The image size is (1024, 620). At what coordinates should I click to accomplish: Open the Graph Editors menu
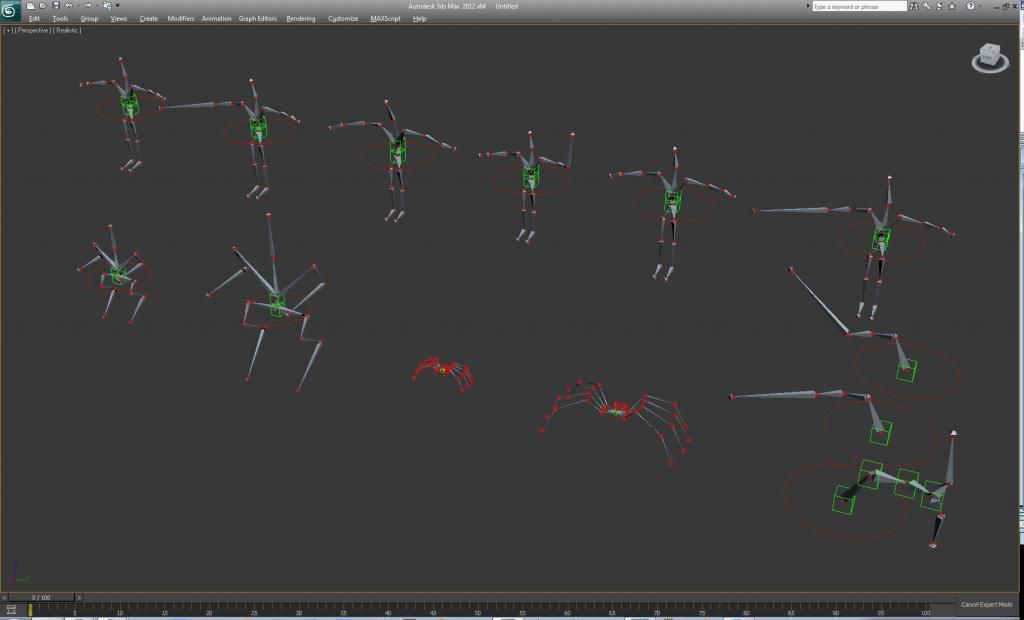point(258,18)
